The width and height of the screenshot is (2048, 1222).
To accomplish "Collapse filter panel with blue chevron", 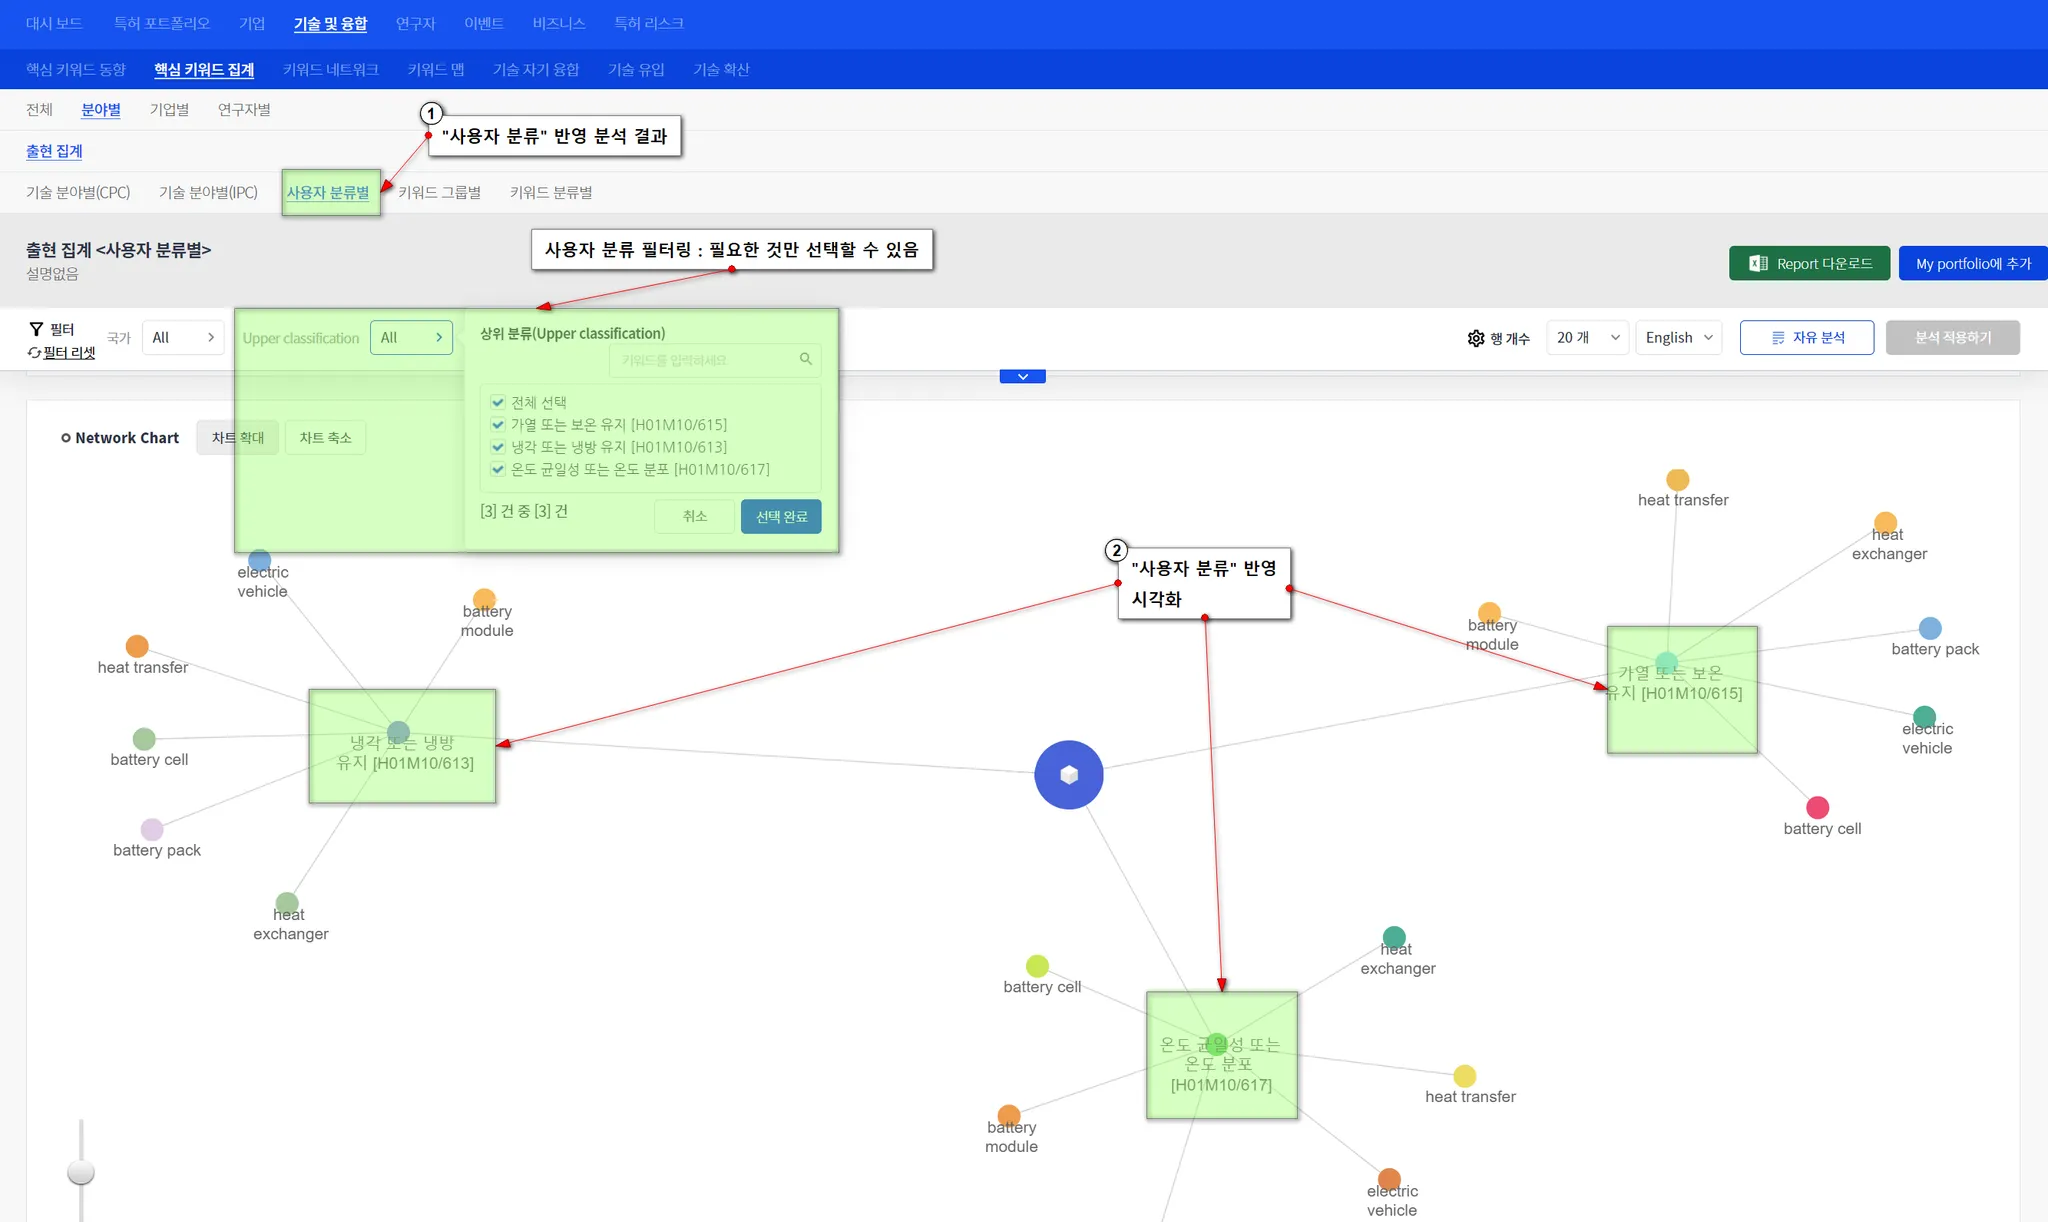I will (x=1022, y=377).
